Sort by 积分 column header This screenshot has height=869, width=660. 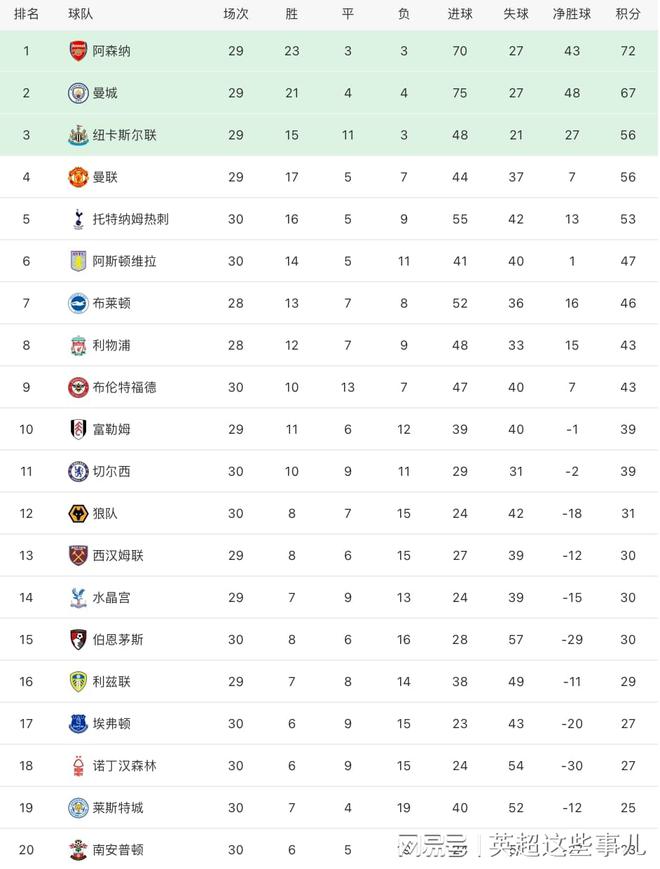pyautogui.click(x=628, y=14)
